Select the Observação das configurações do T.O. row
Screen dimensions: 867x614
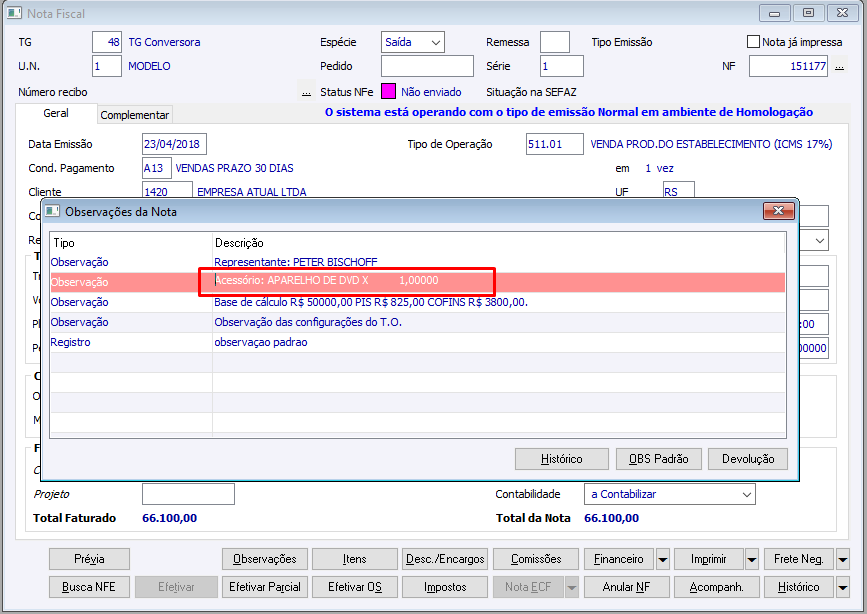tap(417, 322)
